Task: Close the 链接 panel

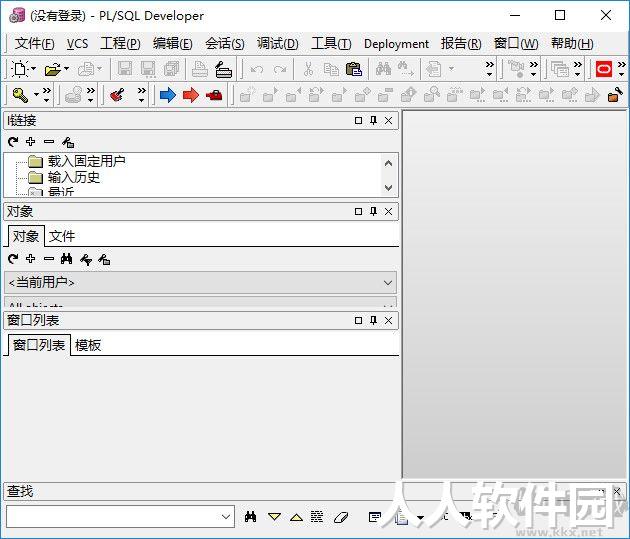Action: click(x=389, y=120)
